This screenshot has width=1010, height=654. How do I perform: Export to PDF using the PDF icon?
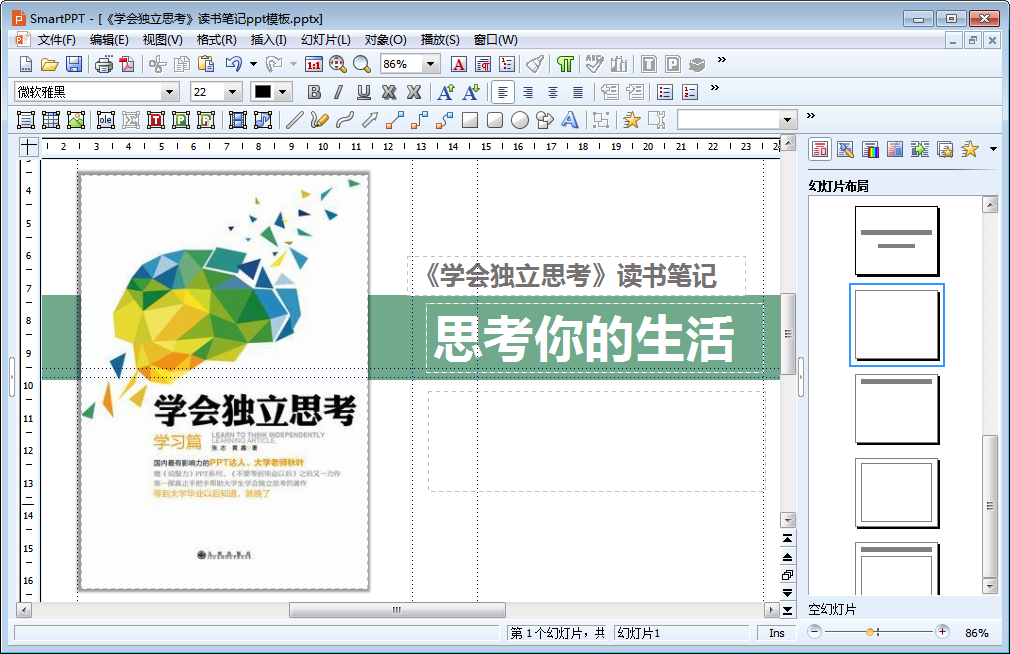(127, 64)
